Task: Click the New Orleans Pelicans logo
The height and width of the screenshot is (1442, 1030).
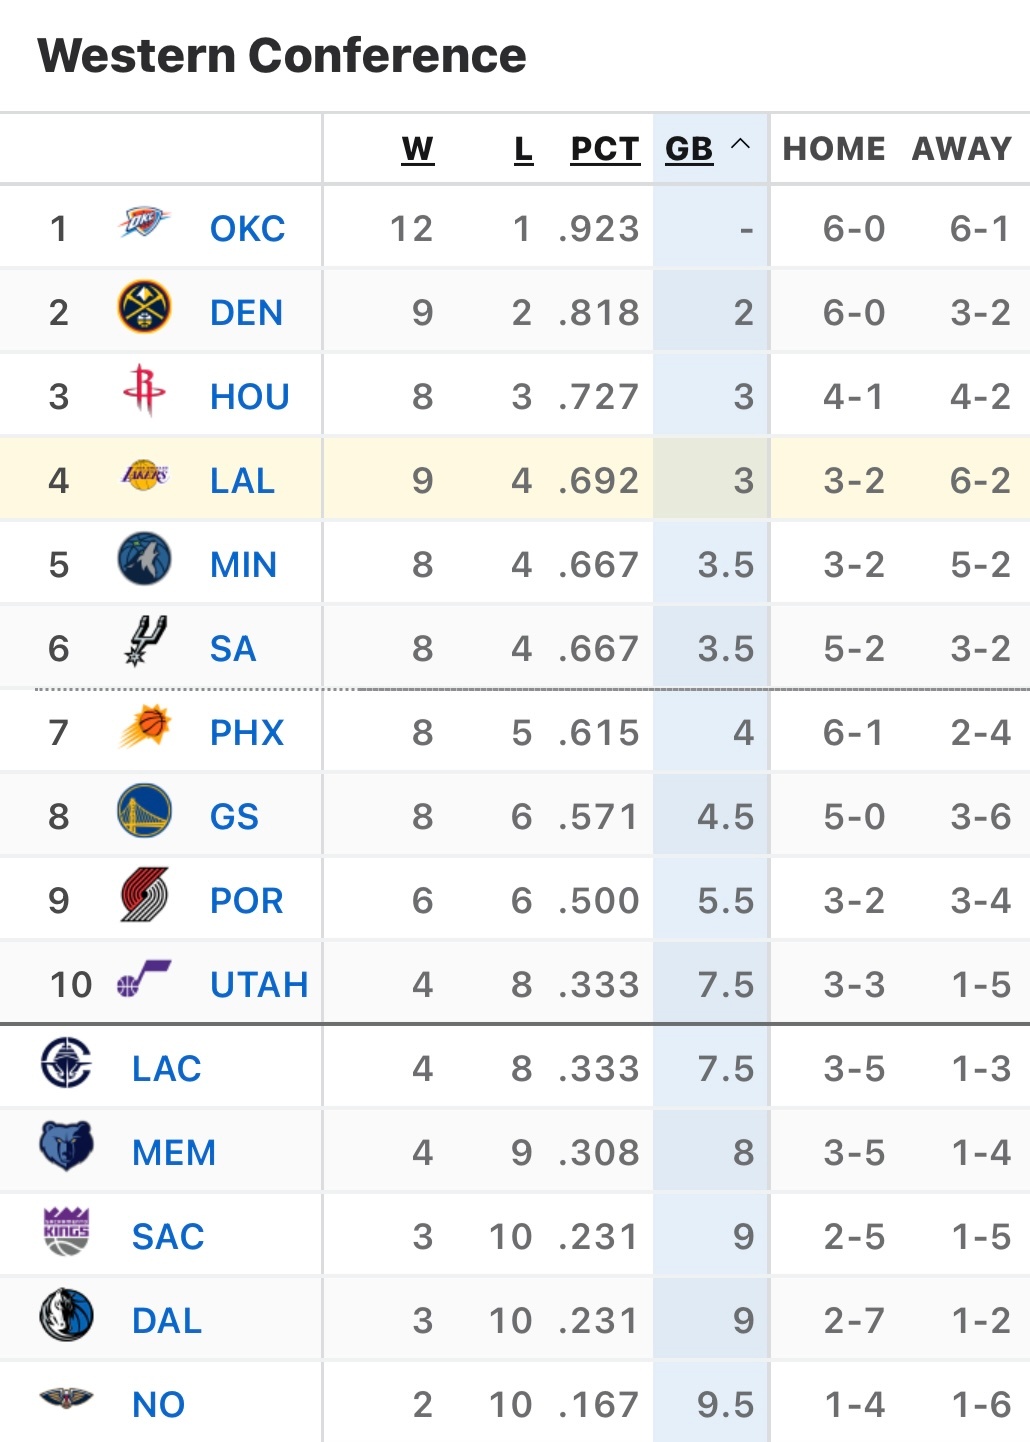Action: coord(66,1397)
